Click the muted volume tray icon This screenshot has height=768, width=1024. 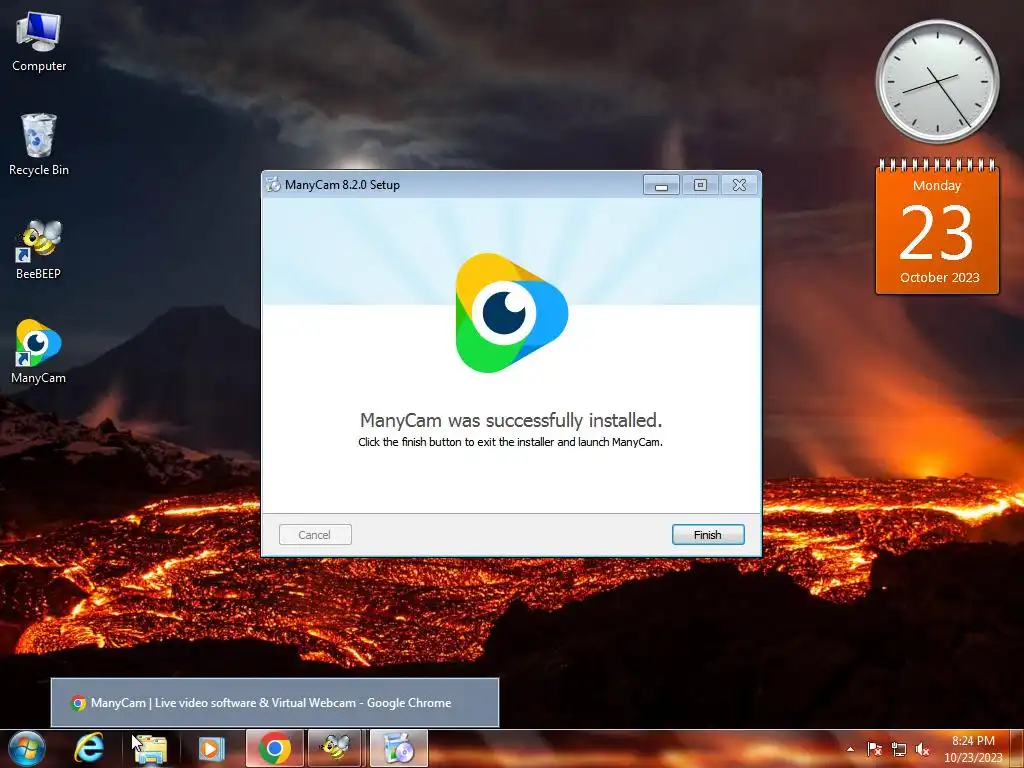[x=922, y=749]
